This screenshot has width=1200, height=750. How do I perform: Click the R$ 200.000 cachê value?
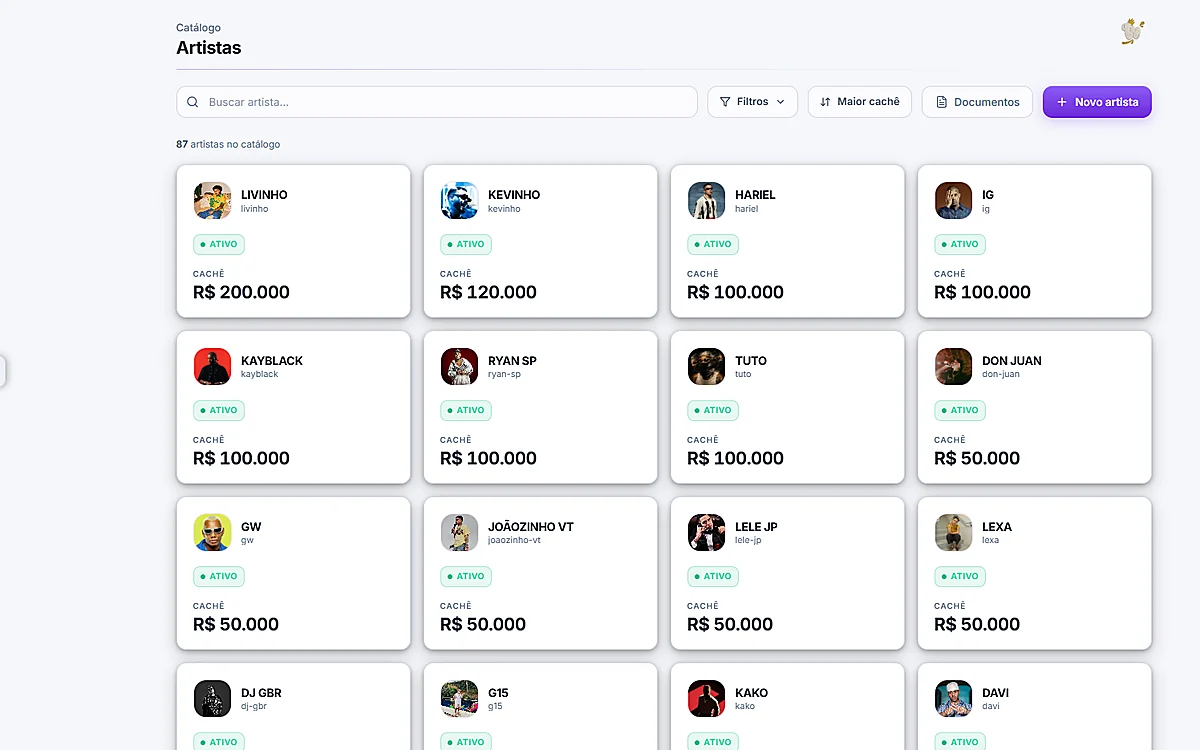point(241,292)
